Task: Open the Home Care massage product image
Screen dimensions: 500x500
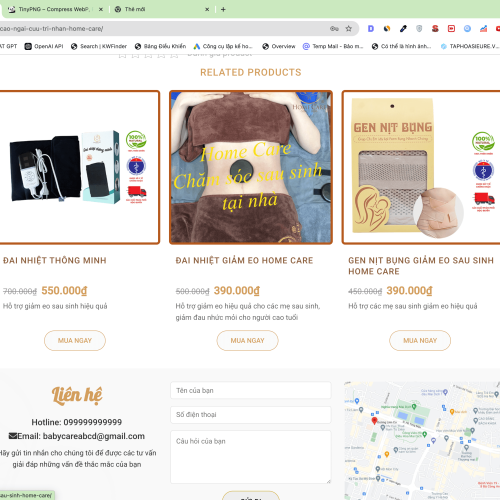Action: click(251, 167)
